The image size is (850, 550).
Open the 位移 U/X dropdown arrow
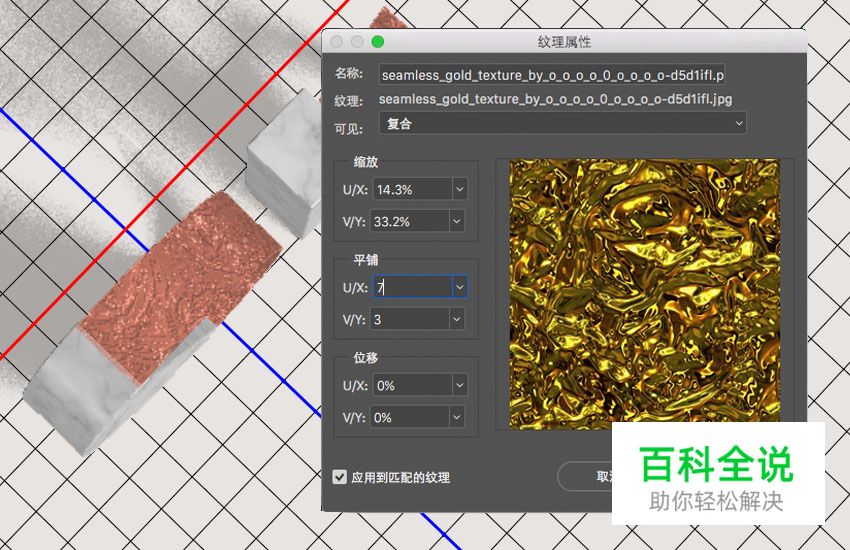pyautogui.click(x=460, y=385)
